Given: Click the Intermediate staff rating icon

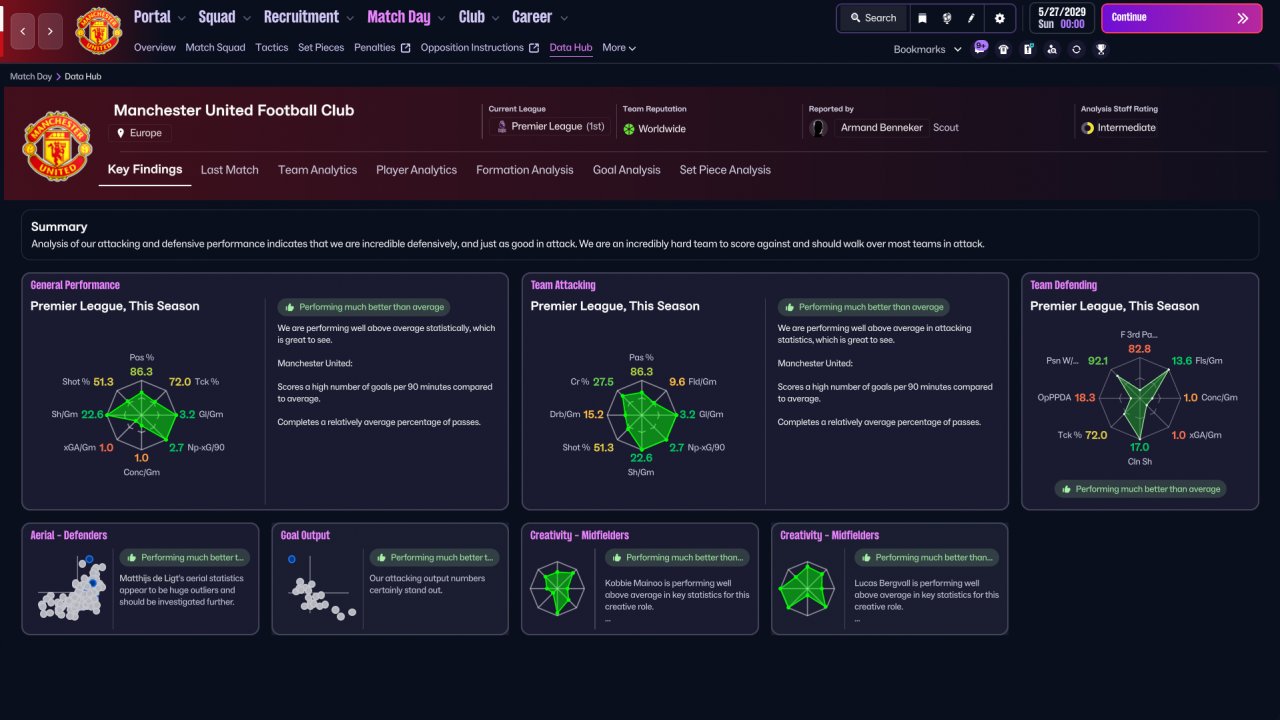Looking at the screenshot, I should click(1088, 128).
